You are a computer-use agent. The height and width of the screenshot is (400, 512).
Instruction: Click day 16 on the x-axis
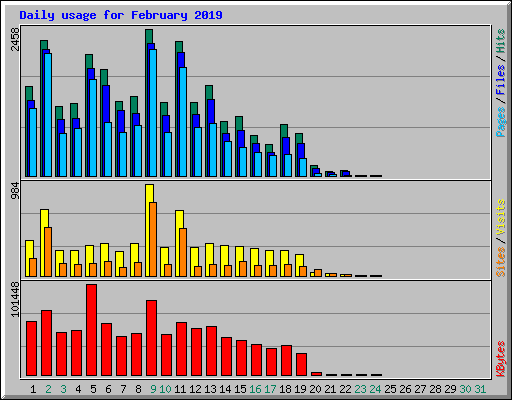255,389
